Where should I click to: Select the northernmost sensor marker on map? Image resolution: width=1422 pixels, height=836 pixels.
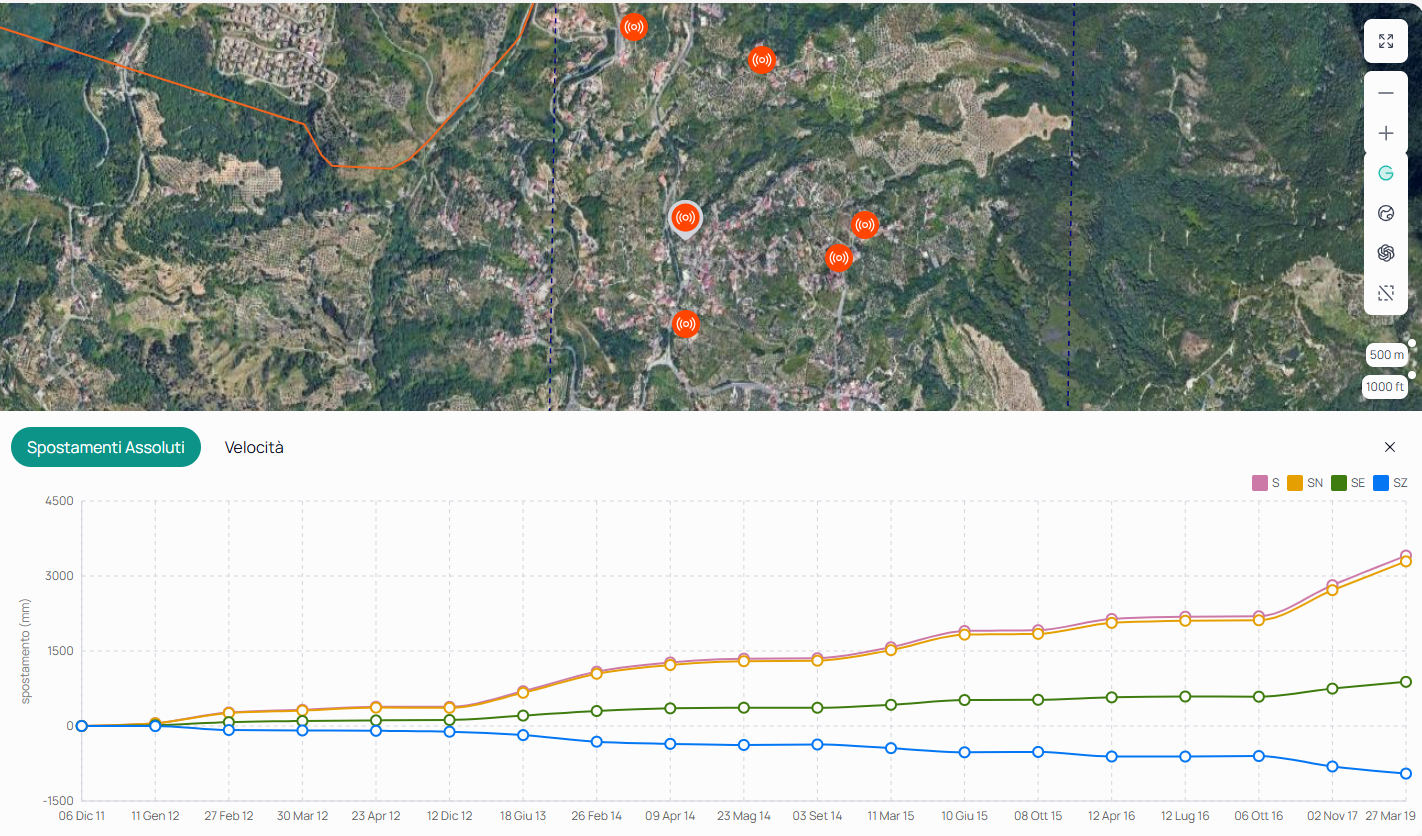coord(633,27)
